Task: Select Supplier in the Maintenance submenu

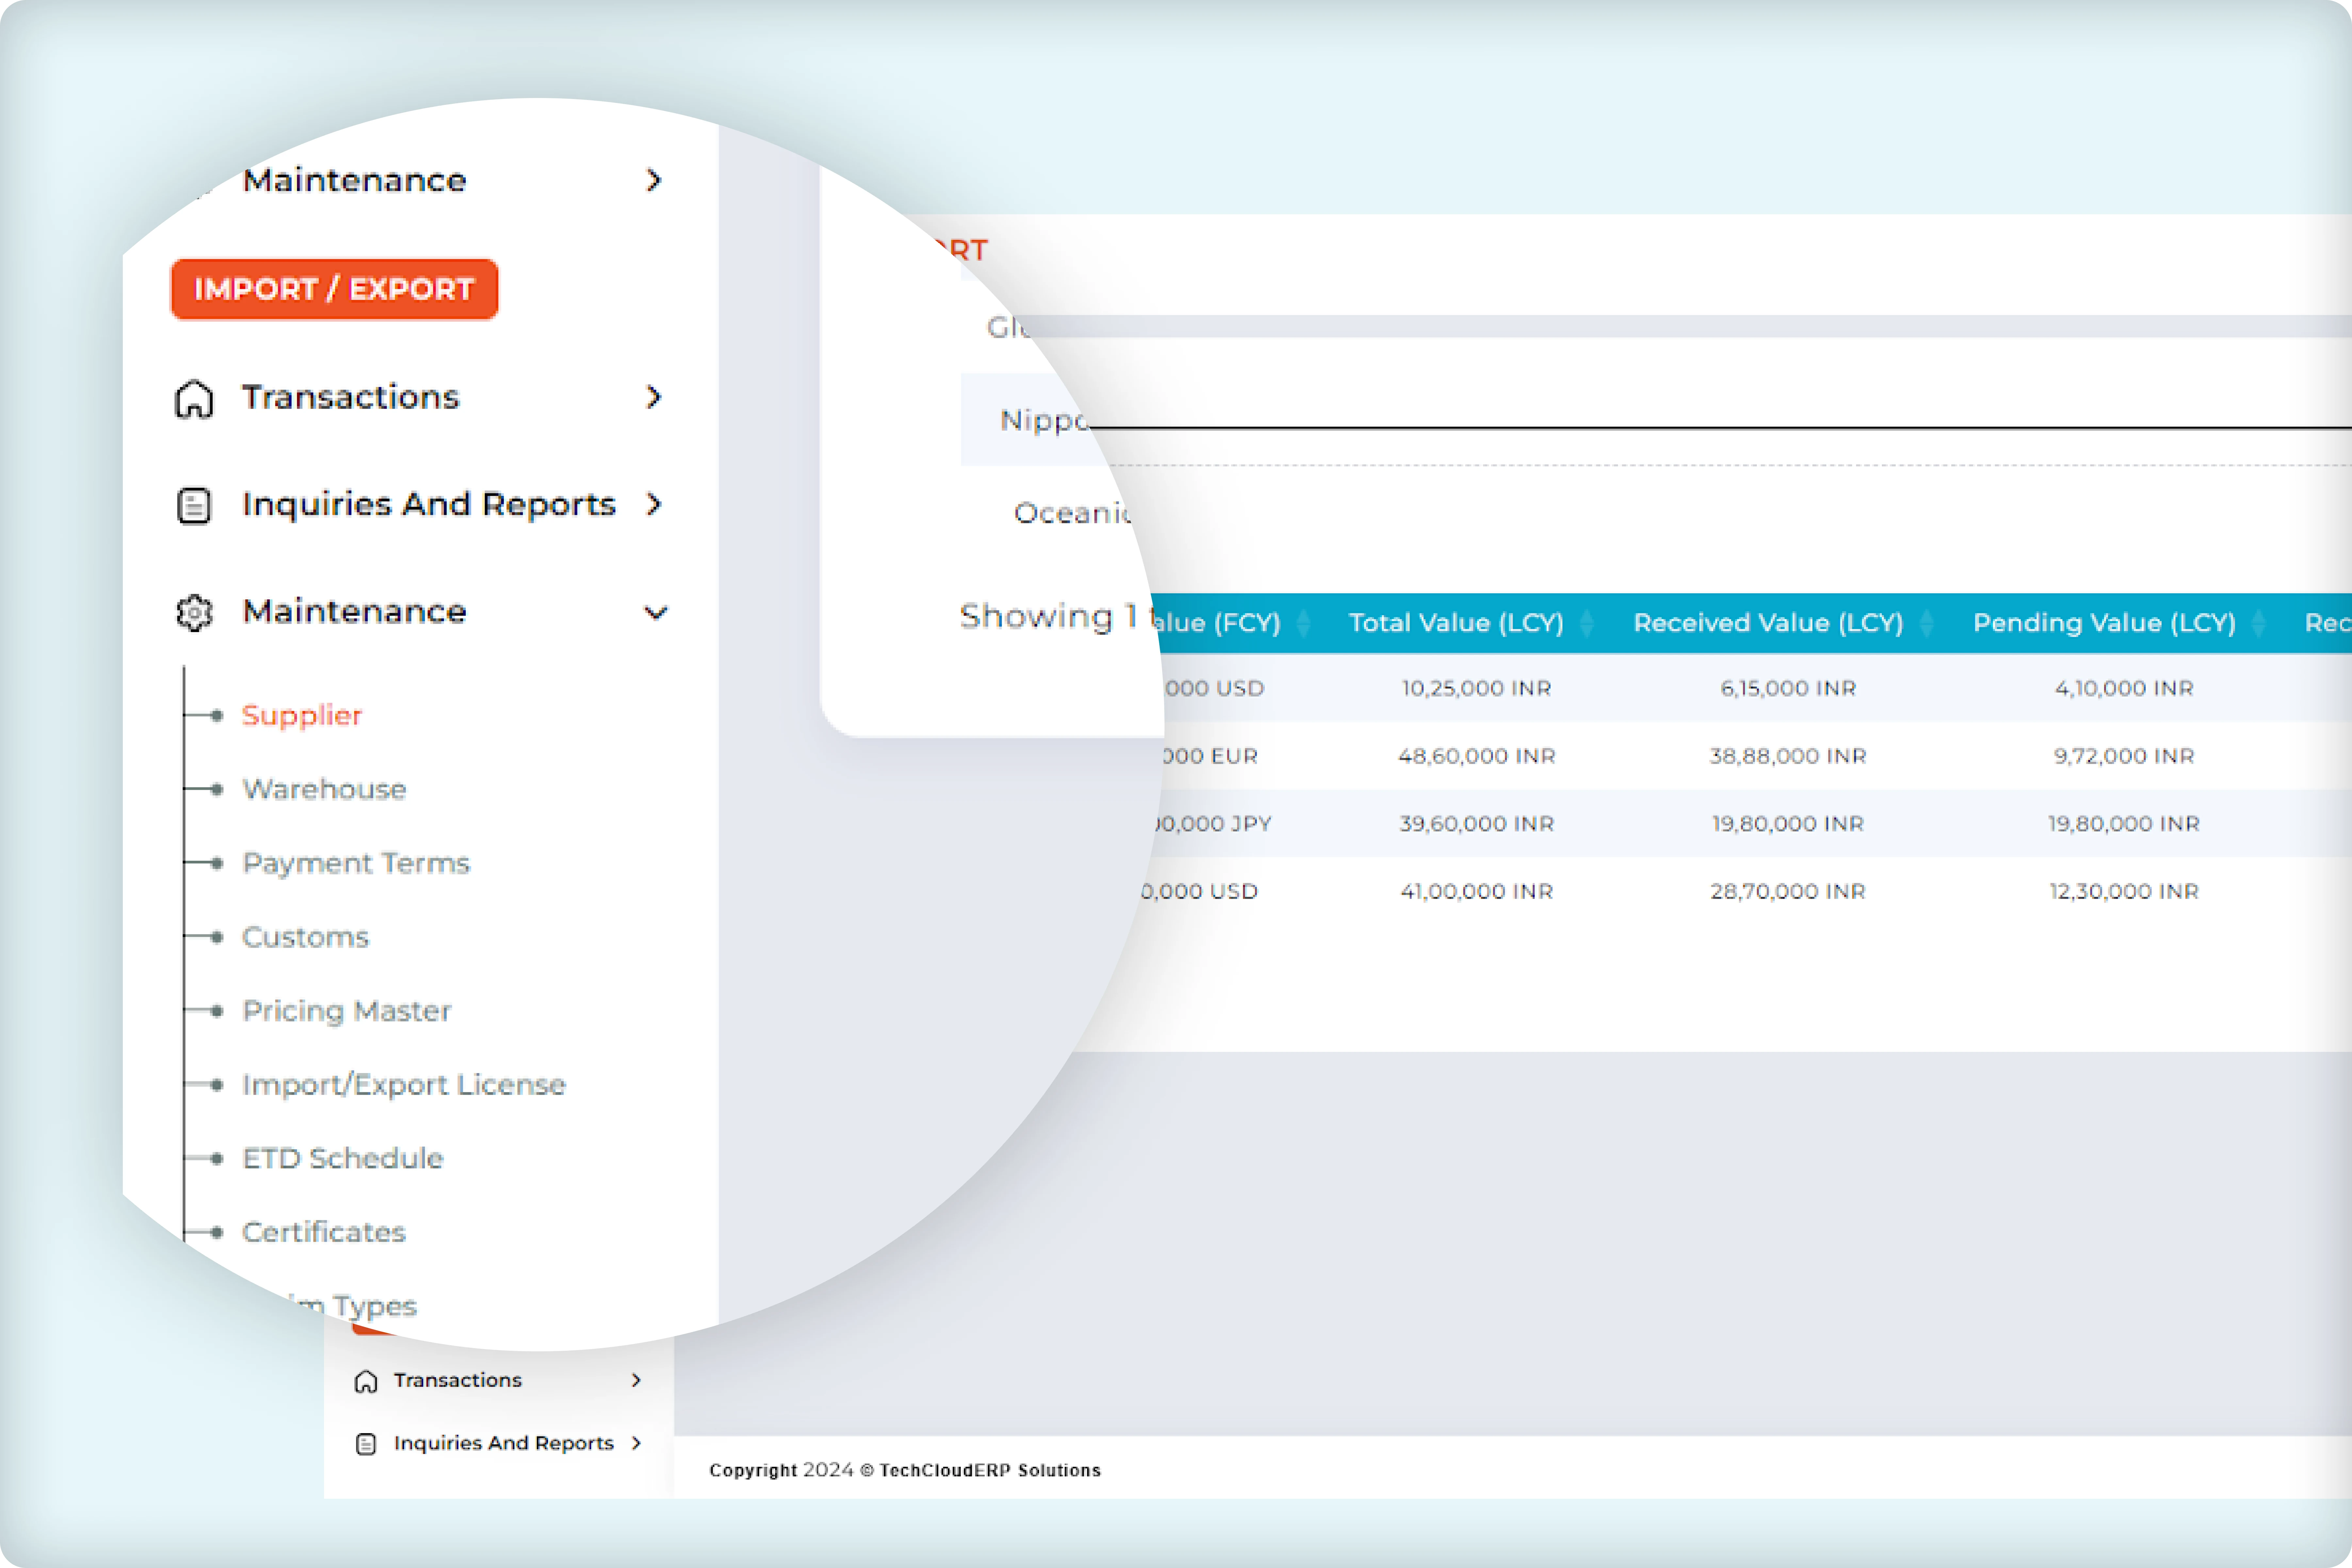Action: (301, 715)
